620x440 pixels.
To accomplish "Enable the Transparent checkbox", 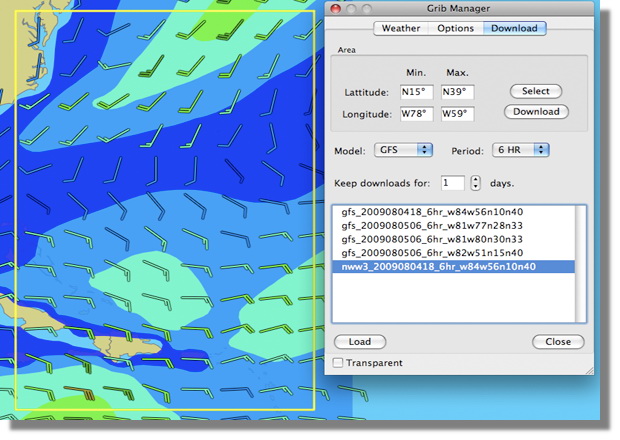I will [x=339, y=363].
